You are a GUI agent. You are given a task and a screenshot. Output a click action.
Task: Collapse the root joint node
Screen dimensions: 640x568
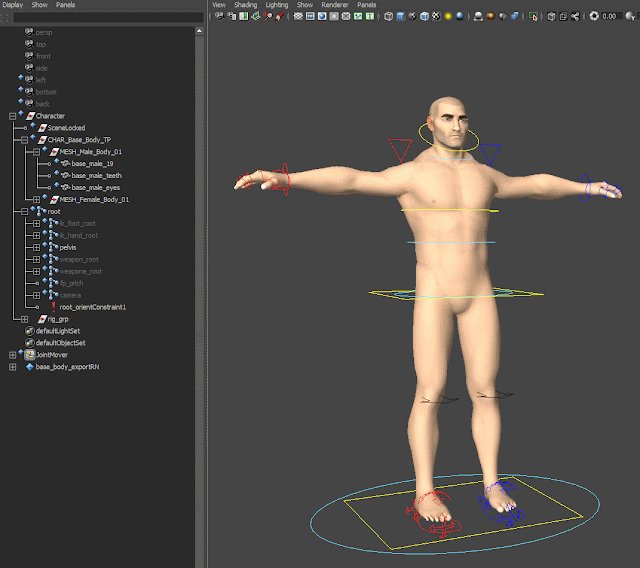[24, 211]
